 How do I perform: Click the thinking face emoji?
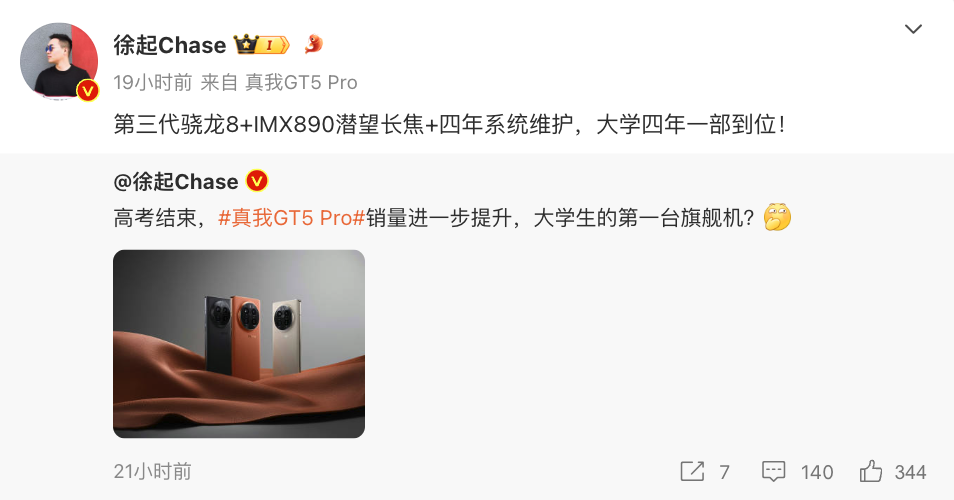[x=777, y=217]
